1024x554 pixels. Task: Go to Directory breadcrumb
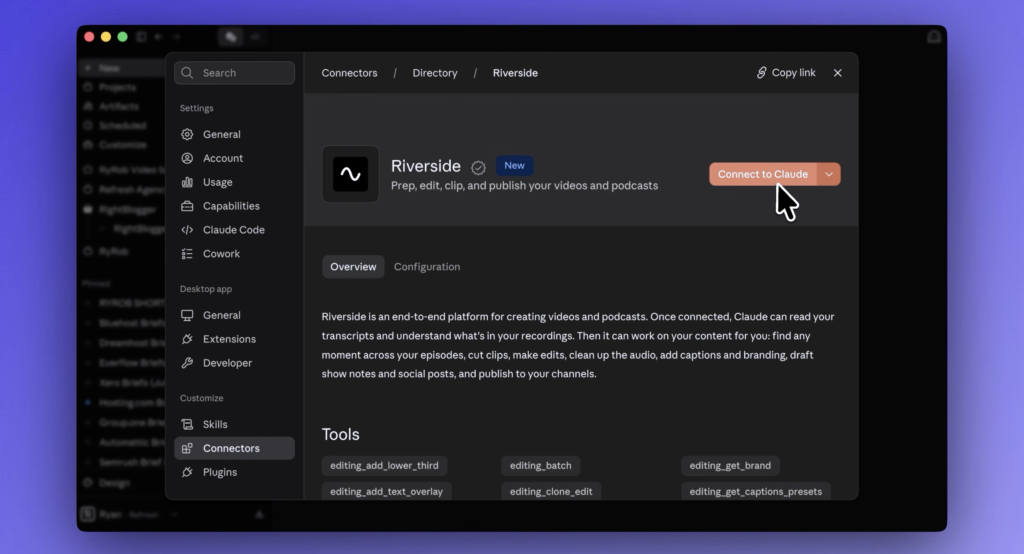435,73
